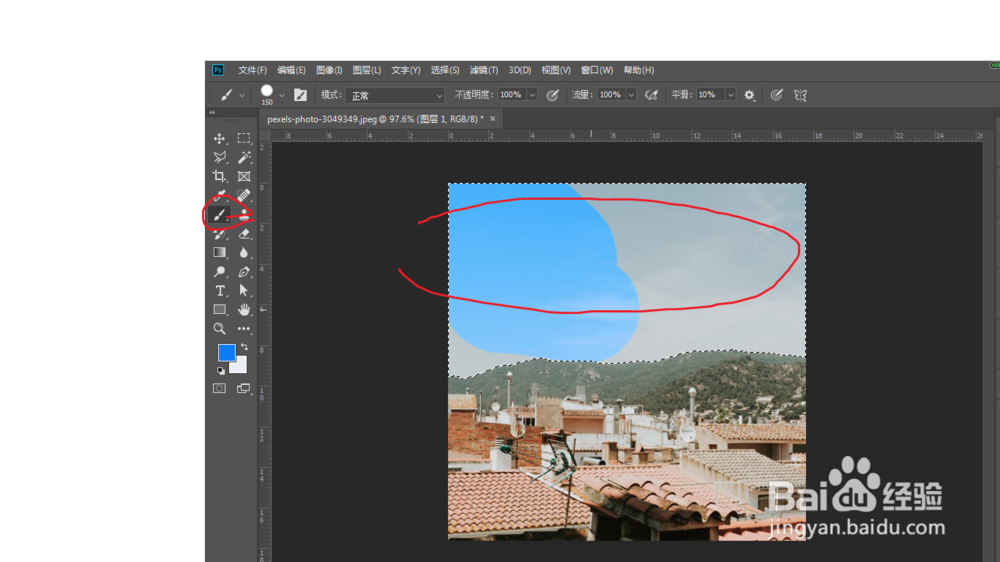
Task: Select the Pen tool
Action: click(244, 272)
